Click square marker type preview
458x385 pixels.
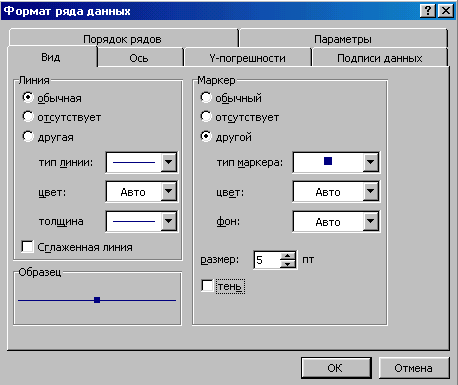point(328,162)
